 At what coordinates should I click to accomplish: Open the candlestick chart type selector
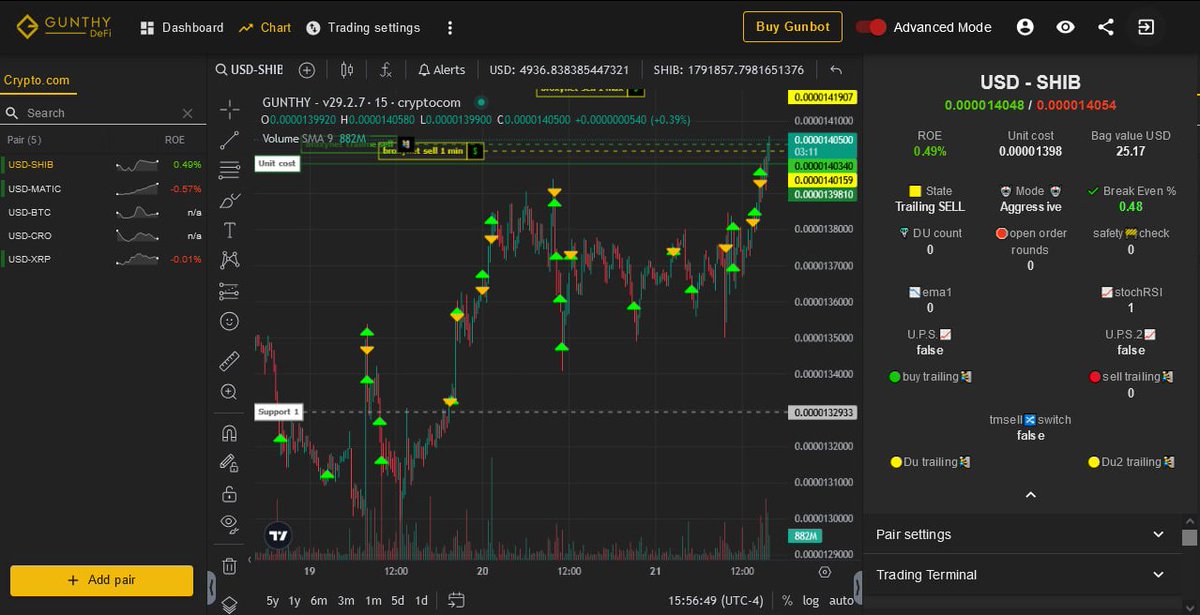(x=347, y=70)
